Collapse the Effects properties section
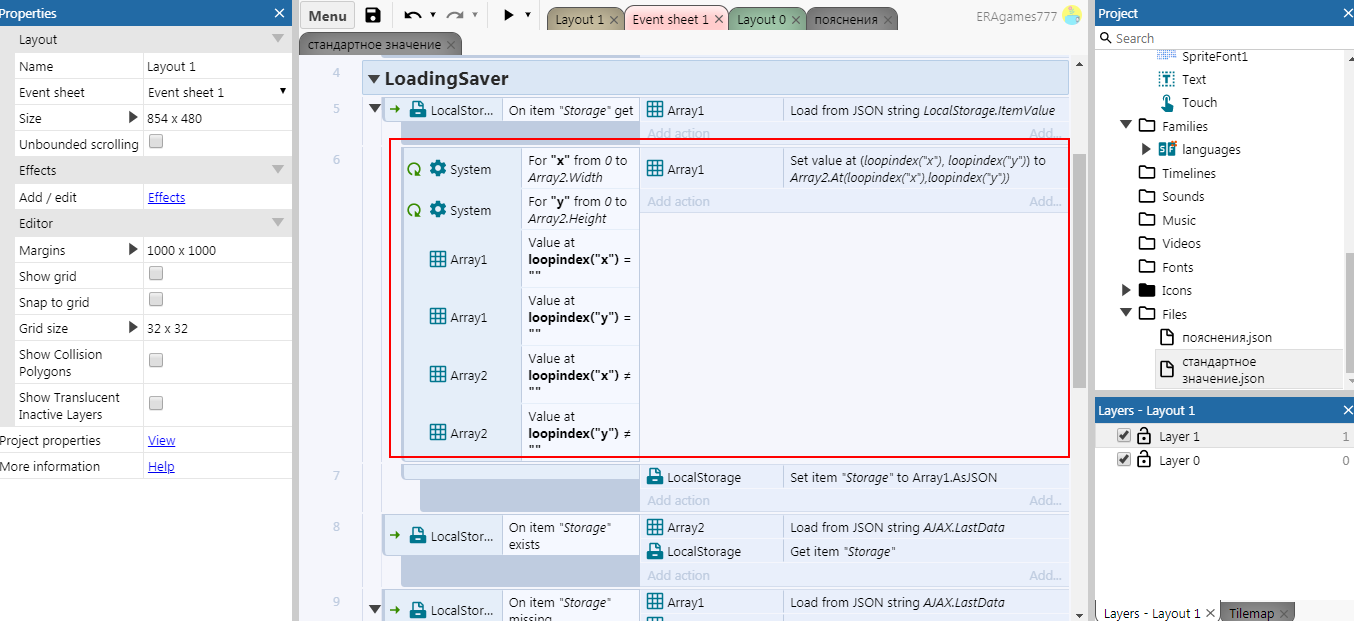This screenshot has height=621, width=1354. point(278,170)
